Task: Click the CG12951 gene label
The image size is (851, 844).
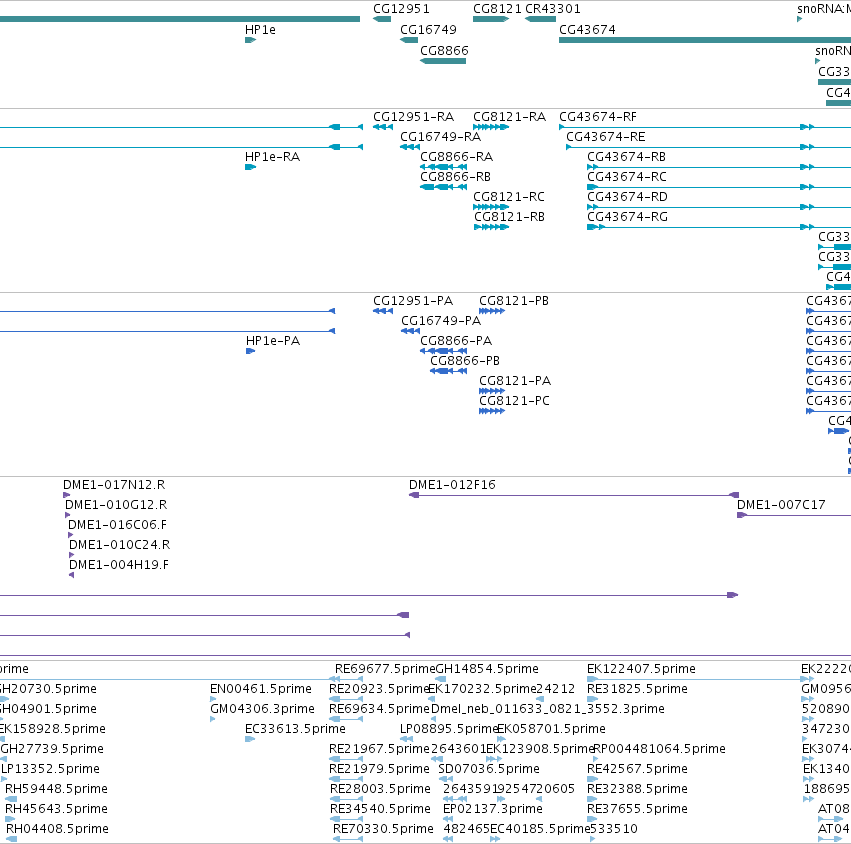Action: click(x=401, y=9)
